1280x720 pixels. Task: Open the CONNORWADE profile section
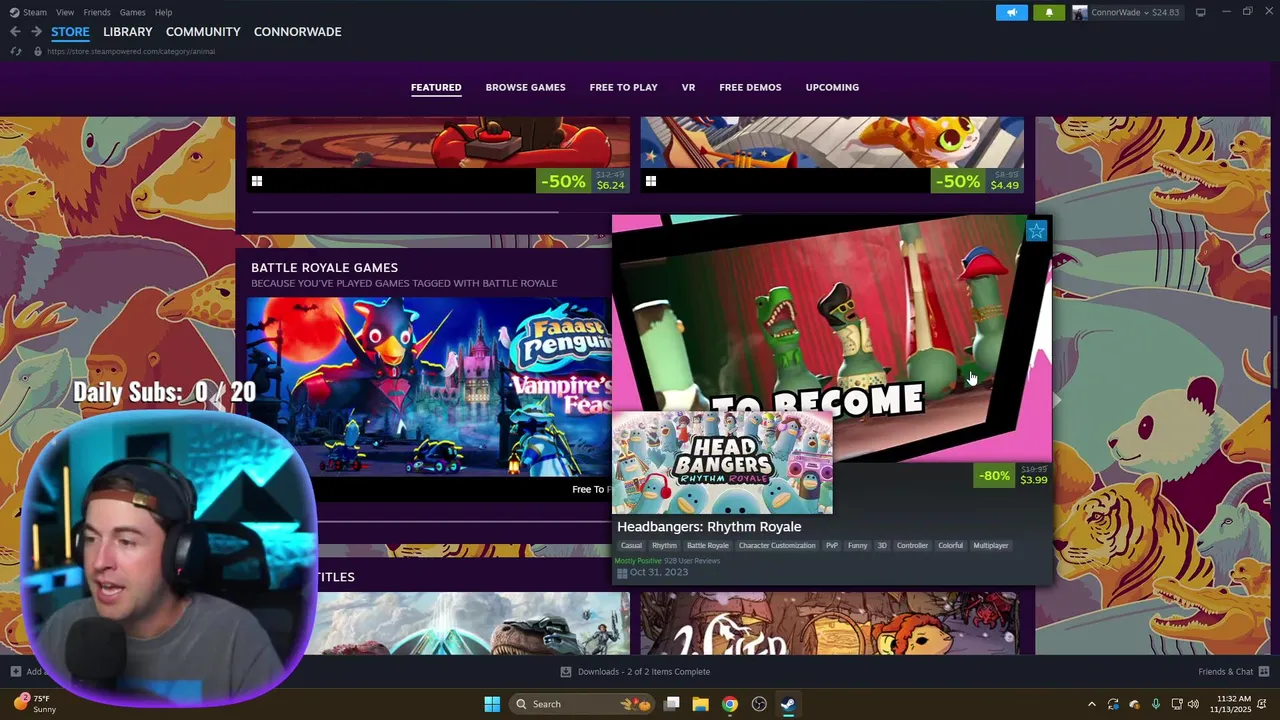click(x=298, y=32)
